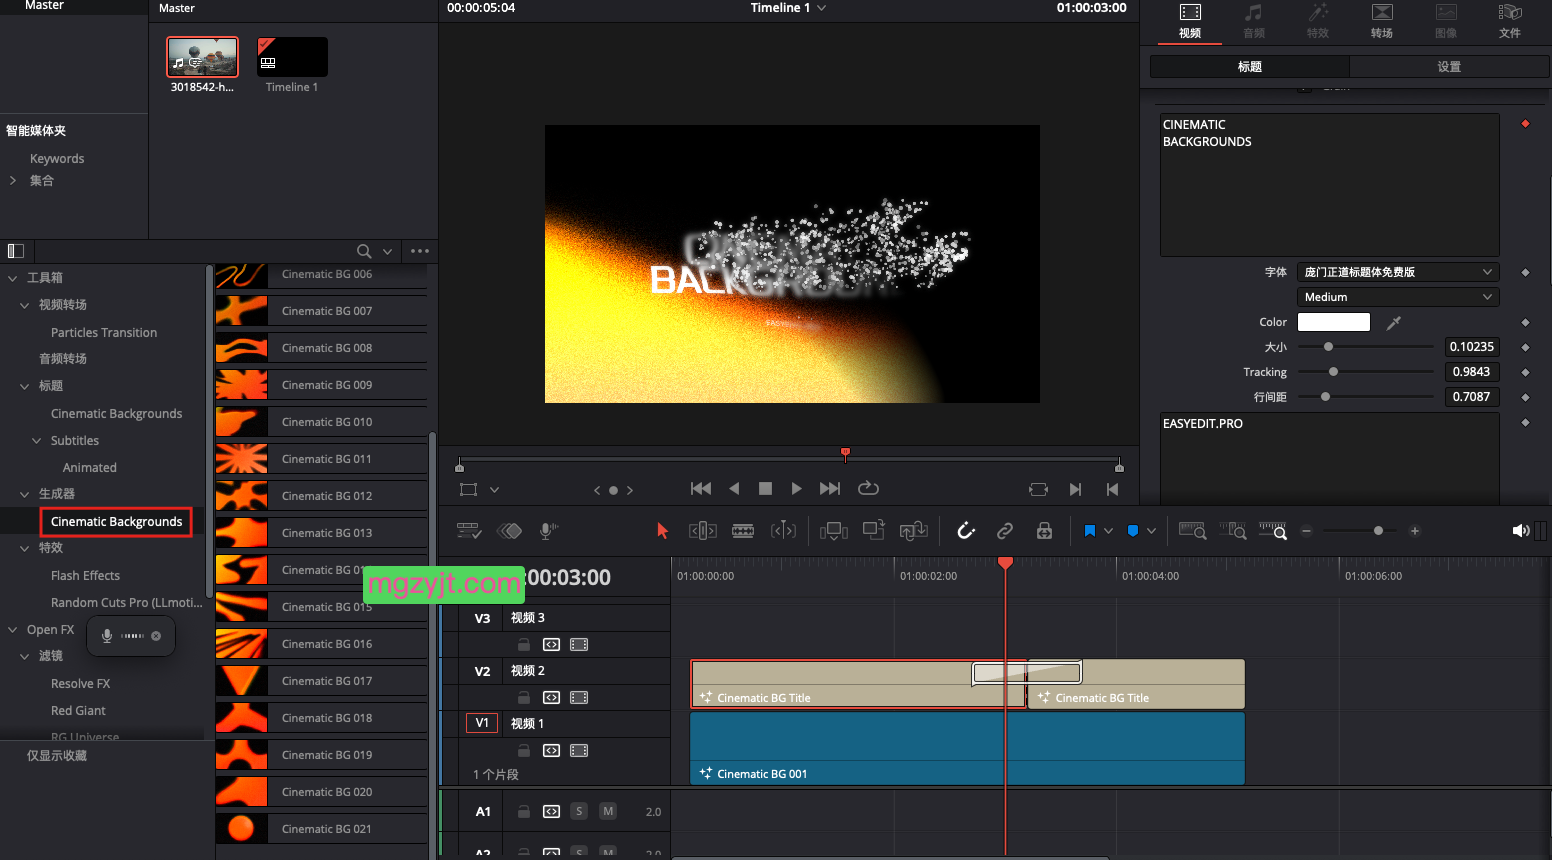Click the 大小 value field 0.10235

pyautogui.click(x=1472, y=347)
